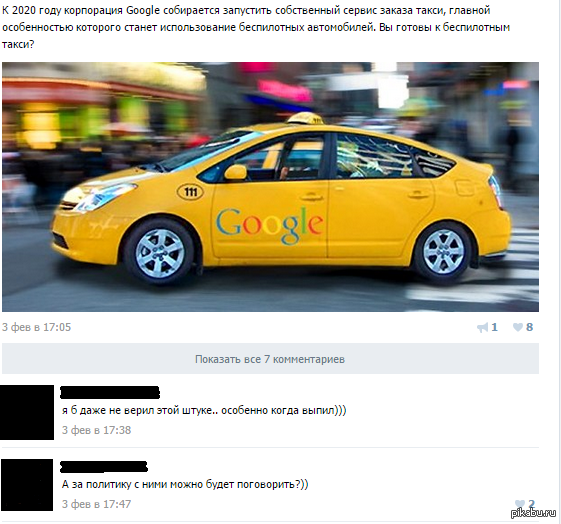Like the politics comment heart icon
The width and height of the screenshot is (561, 524).
tap(519, 504)
